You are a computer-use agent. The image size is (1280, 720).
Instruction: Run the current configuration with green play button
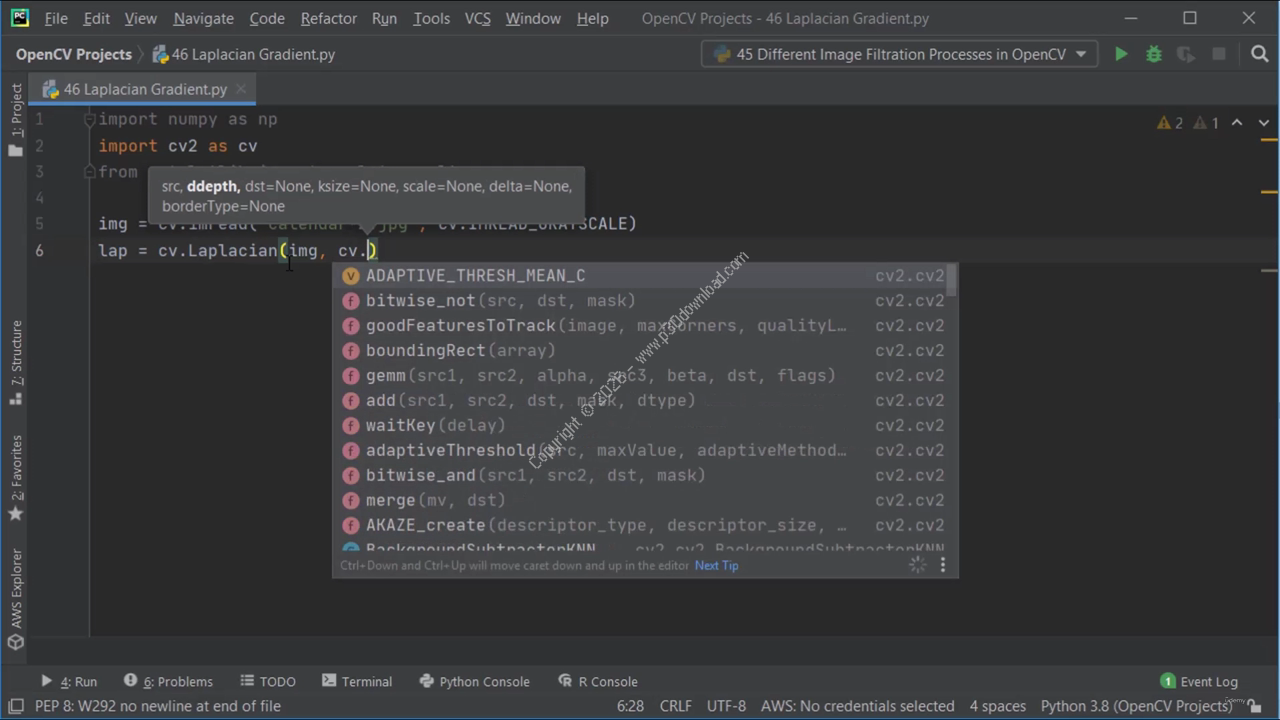pyautogui.click(x=1121, y=54)
